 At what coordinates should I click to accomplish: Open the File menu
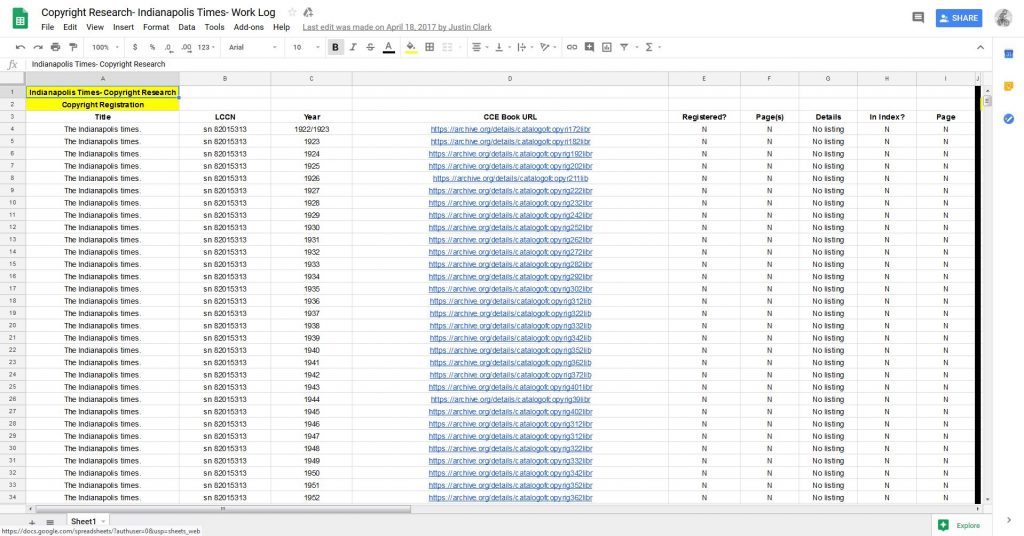tap(48, 27)
